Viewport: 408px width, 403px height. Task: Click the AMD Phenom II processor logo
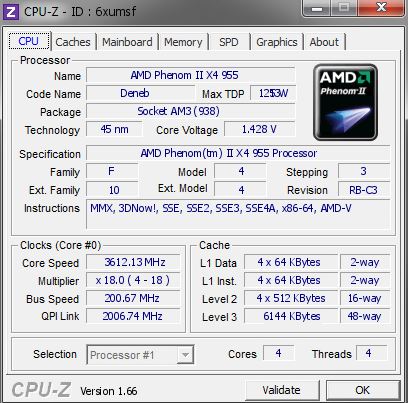tap(345, 102)
